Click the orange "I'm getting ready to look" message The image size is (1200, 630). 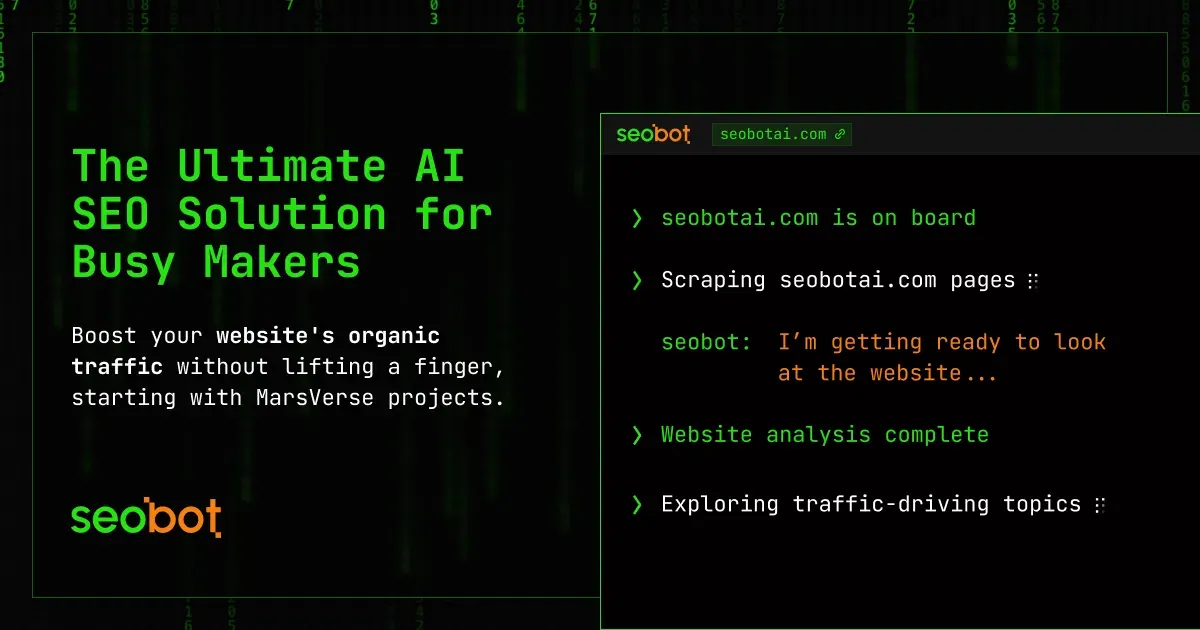coord(941,342)
